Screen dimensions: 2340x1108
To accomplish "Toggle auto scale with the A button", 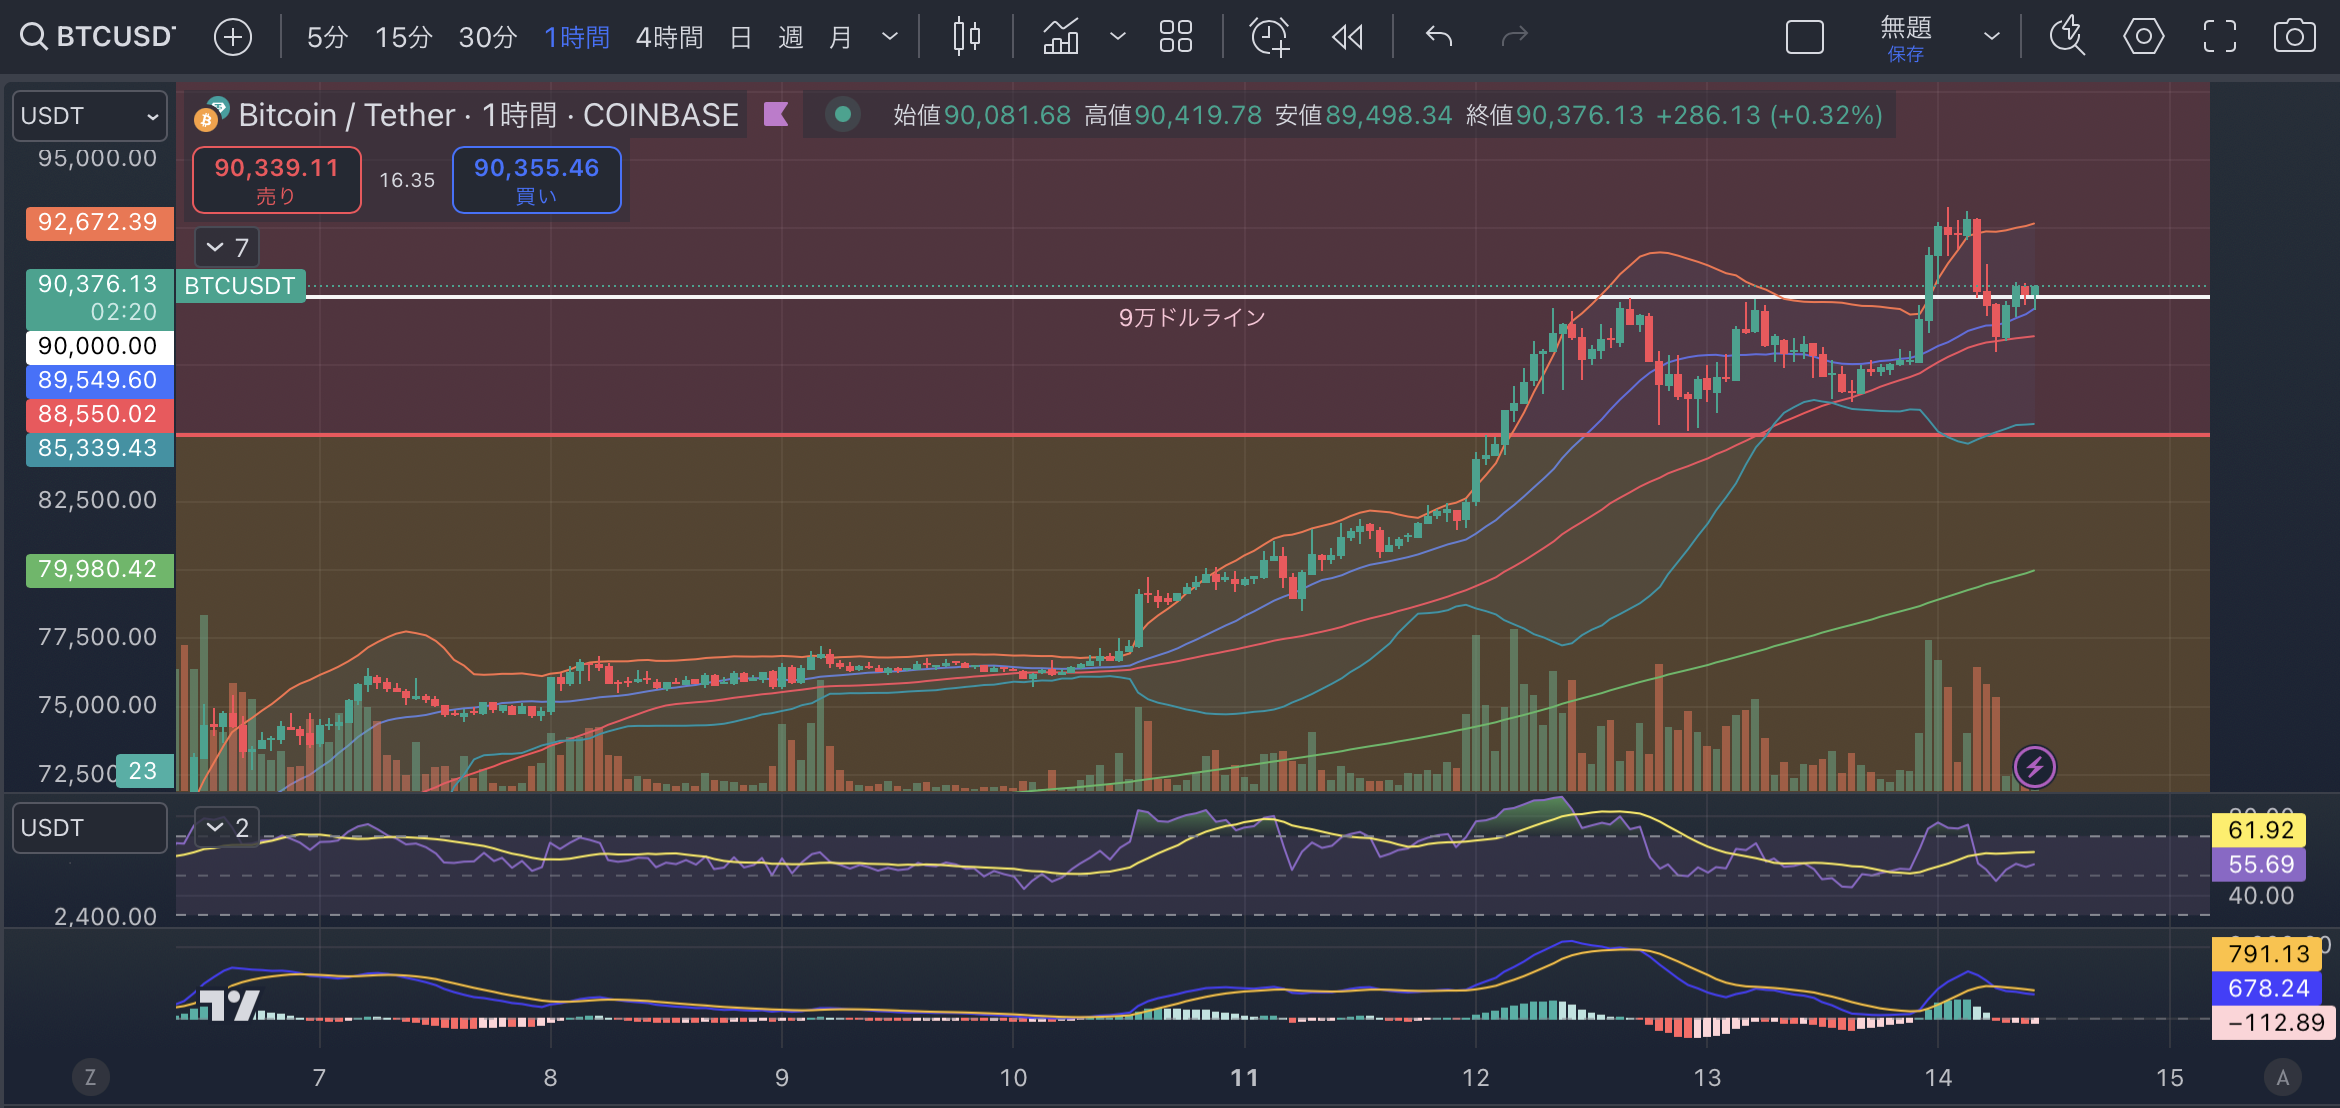I will tap(2282, 1077).
